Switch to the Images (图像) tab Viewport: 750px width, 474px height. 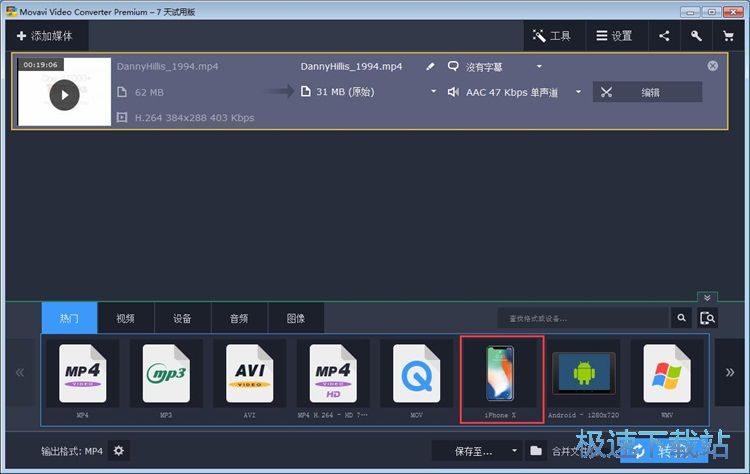[296, 318]
